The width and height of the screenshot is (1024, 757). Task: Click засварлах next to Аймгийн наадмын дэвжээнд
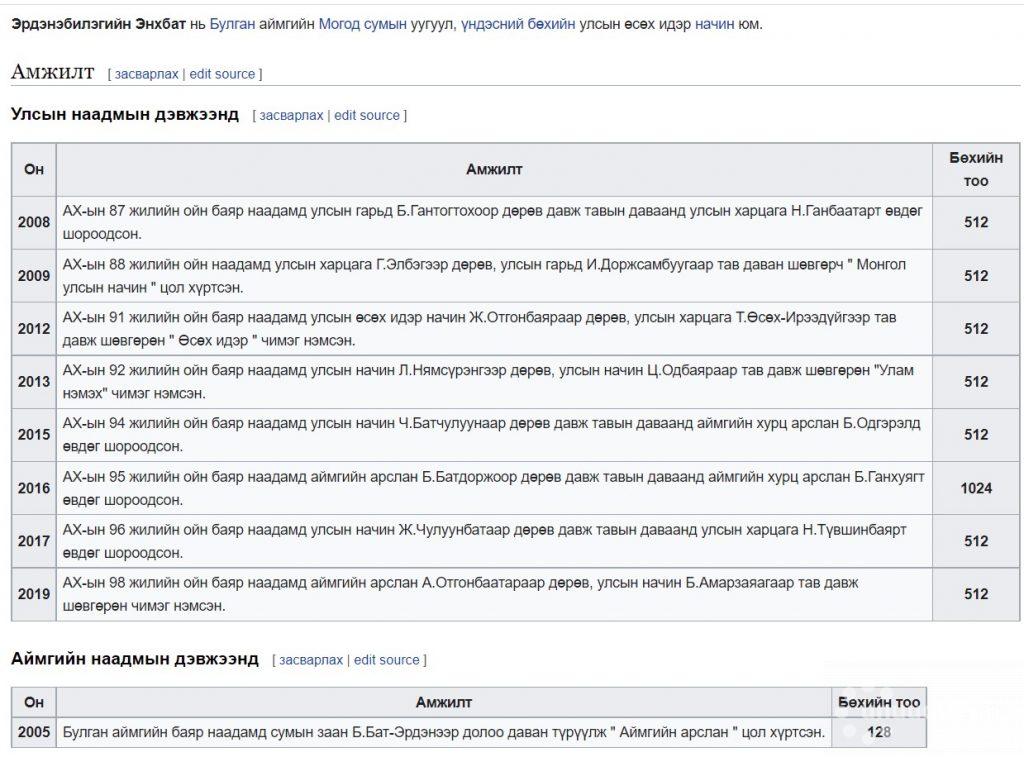click(311, 660)
